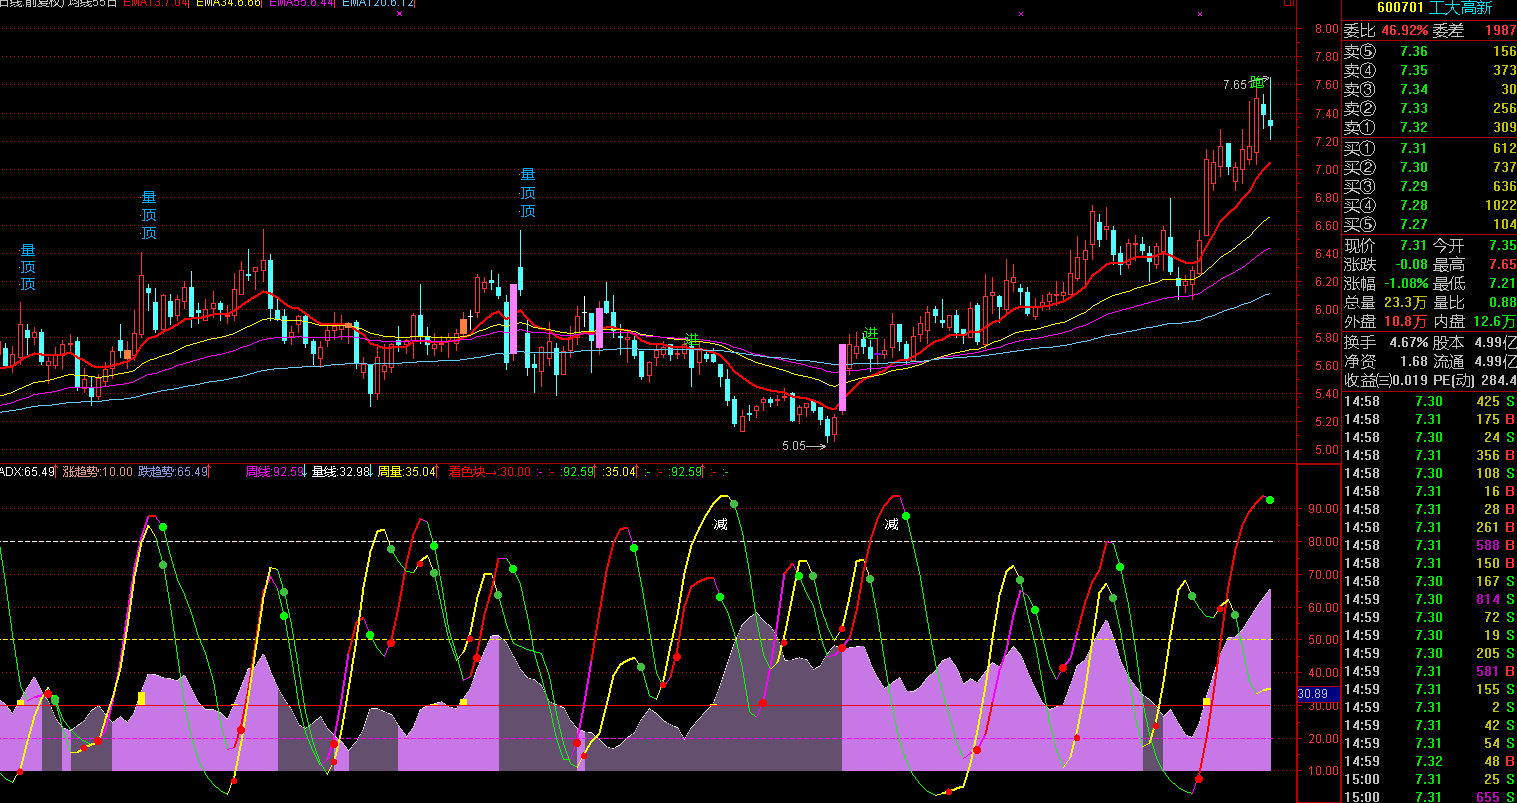Click the 买③ bid price 7.29
Screen dimensions: 1517x803
coord(1414,187)
